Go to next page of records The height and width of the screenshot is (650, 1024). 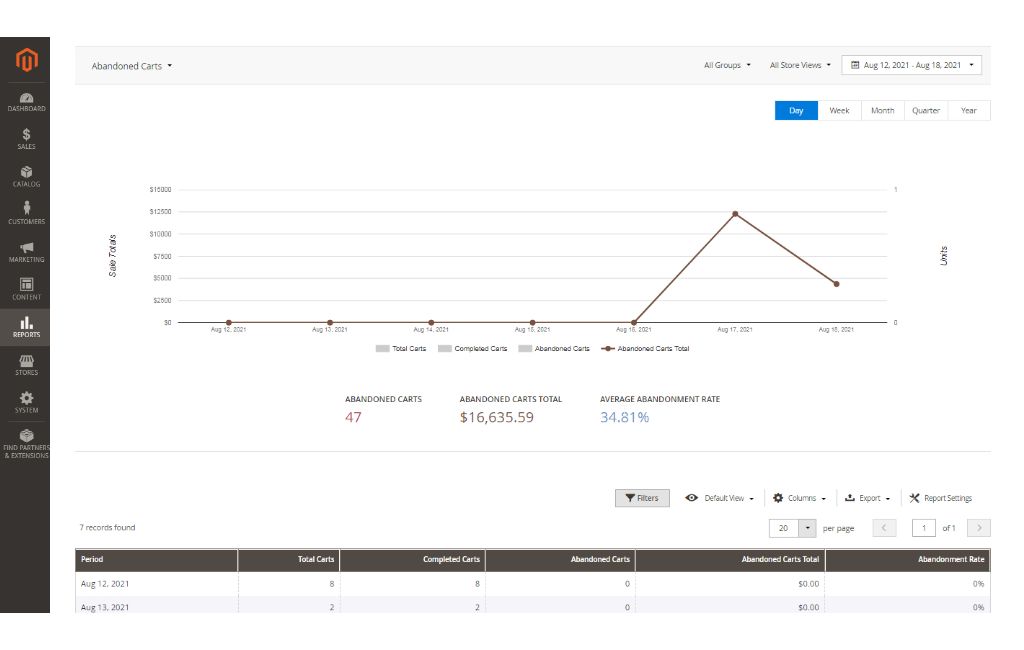[x=979, y=528]
